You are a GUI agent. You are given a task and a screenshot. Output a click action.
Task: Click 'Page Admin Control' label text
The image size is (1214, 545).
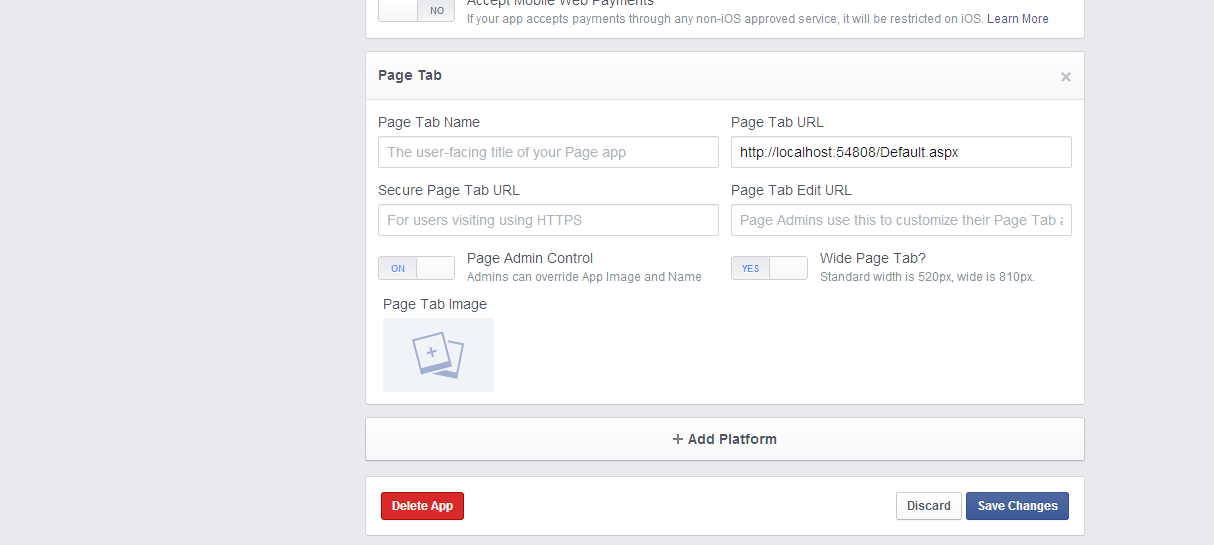[x=530, y=258]
